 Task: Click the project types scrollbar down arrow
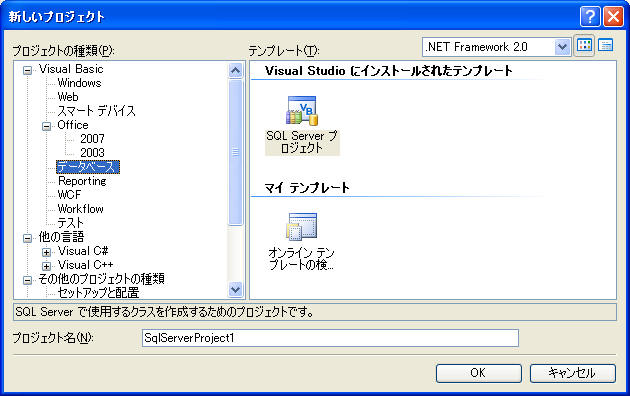pos(235,289)
